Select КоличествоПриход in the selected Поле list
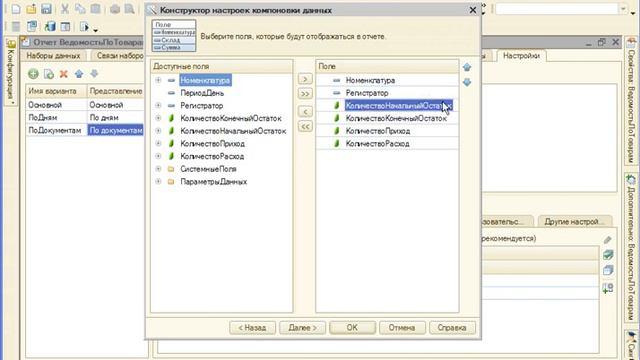The height and width of the screenshot is (360, 640). point(378,131)
